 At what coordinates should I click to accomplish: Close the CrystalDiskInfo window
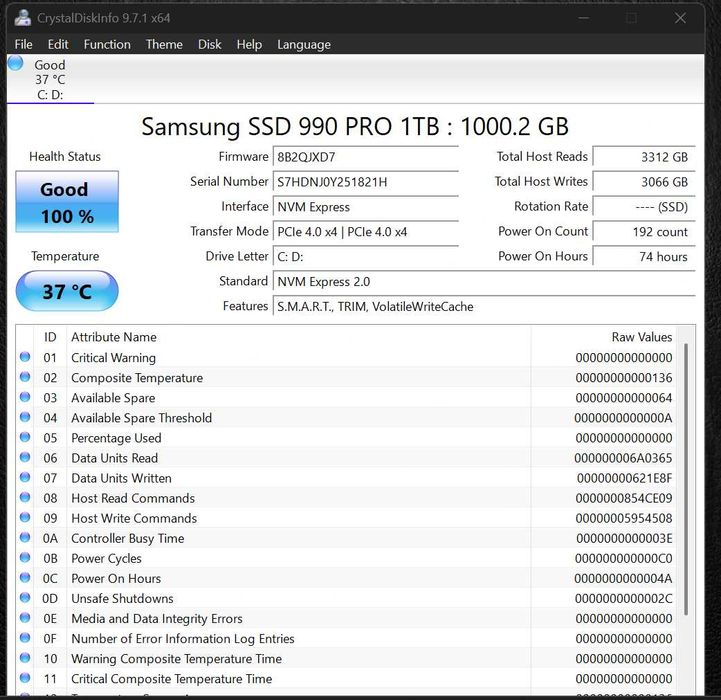tap(680, 18)
